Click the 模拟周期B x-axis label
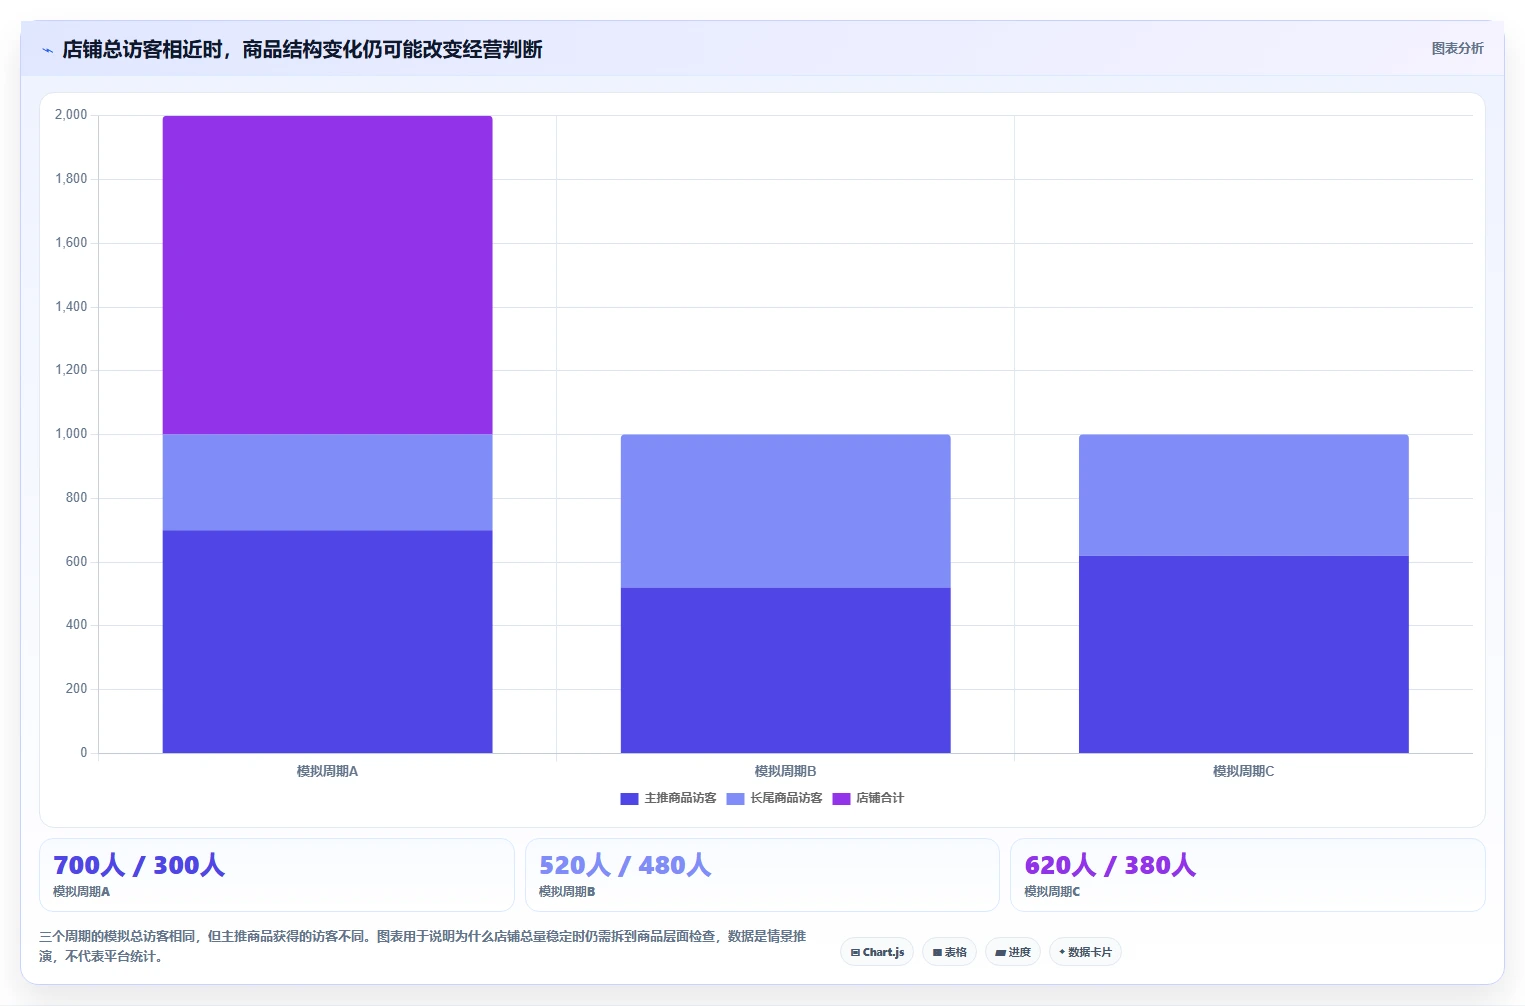Image resolution: width=1525 pixels, height=1006 pixels. pos(785,771)
